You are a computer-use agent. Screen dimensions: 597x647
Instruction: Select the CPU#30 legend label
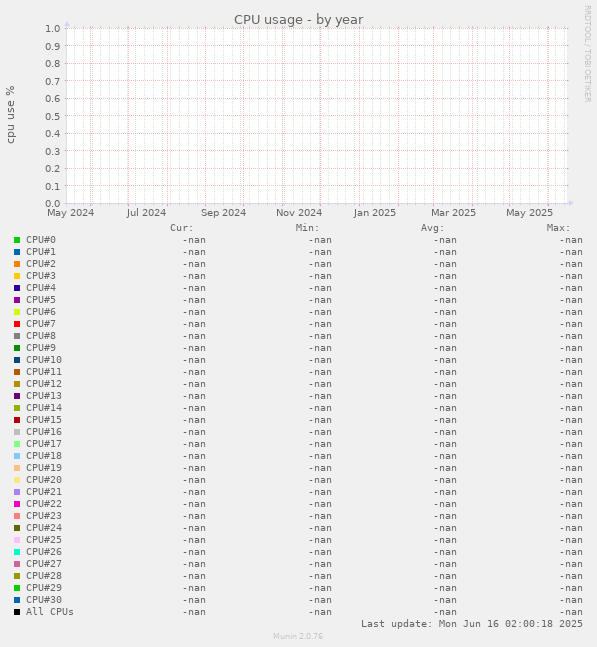tap(44, 600)
